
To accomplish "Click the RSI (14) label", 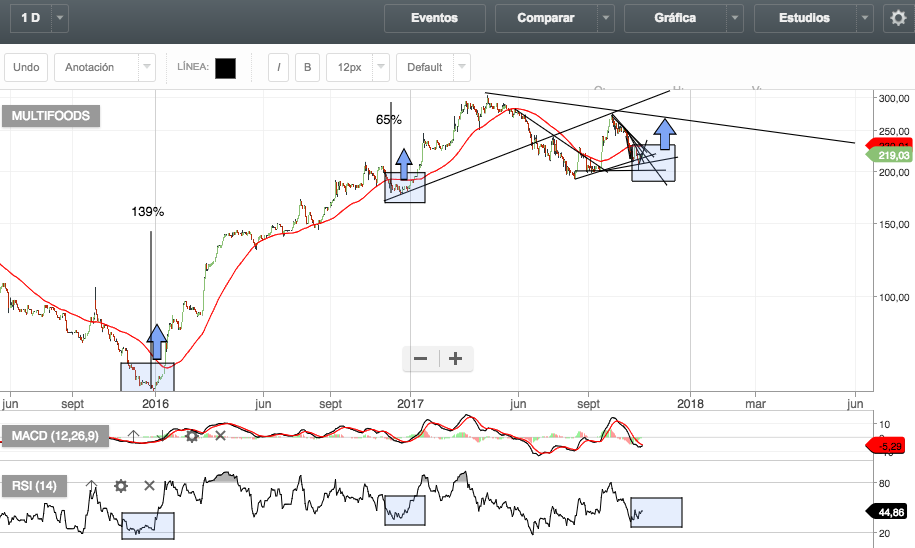I will [34, 486].
